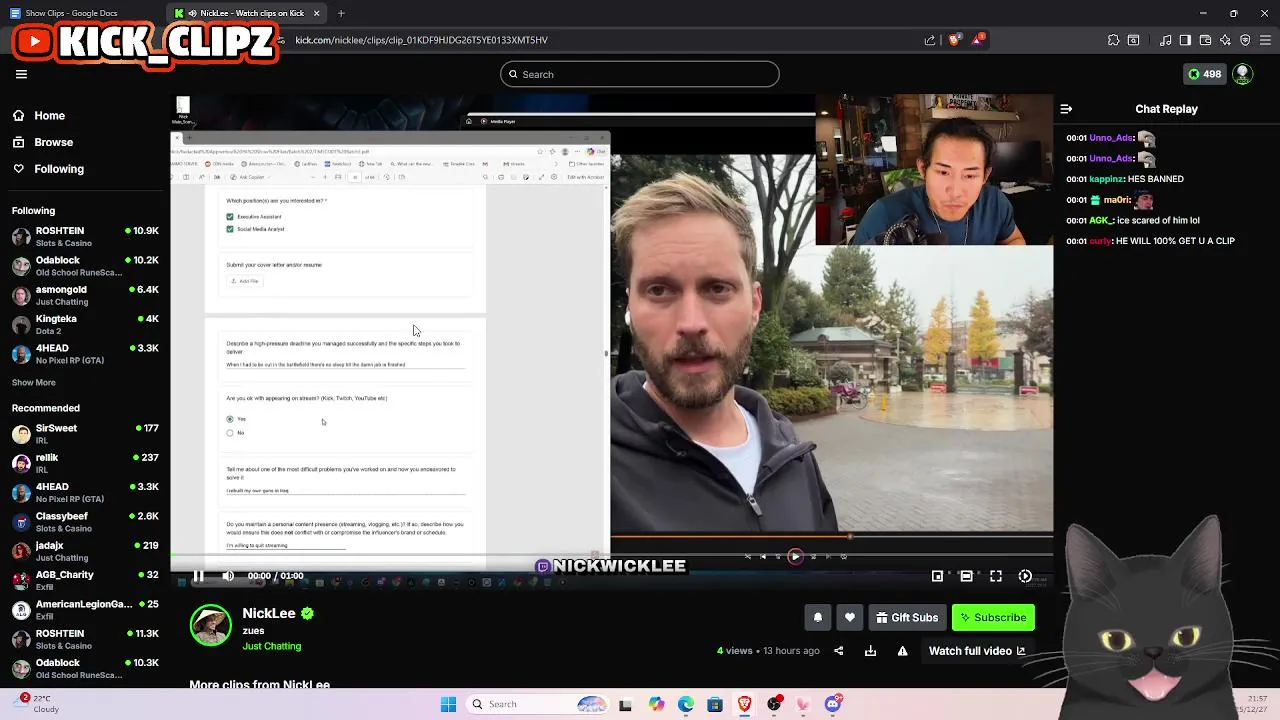Open Odablock 10.2K channel in Following
The width and height of the screenshot is (1280, 720).
[x=85, y=266]
